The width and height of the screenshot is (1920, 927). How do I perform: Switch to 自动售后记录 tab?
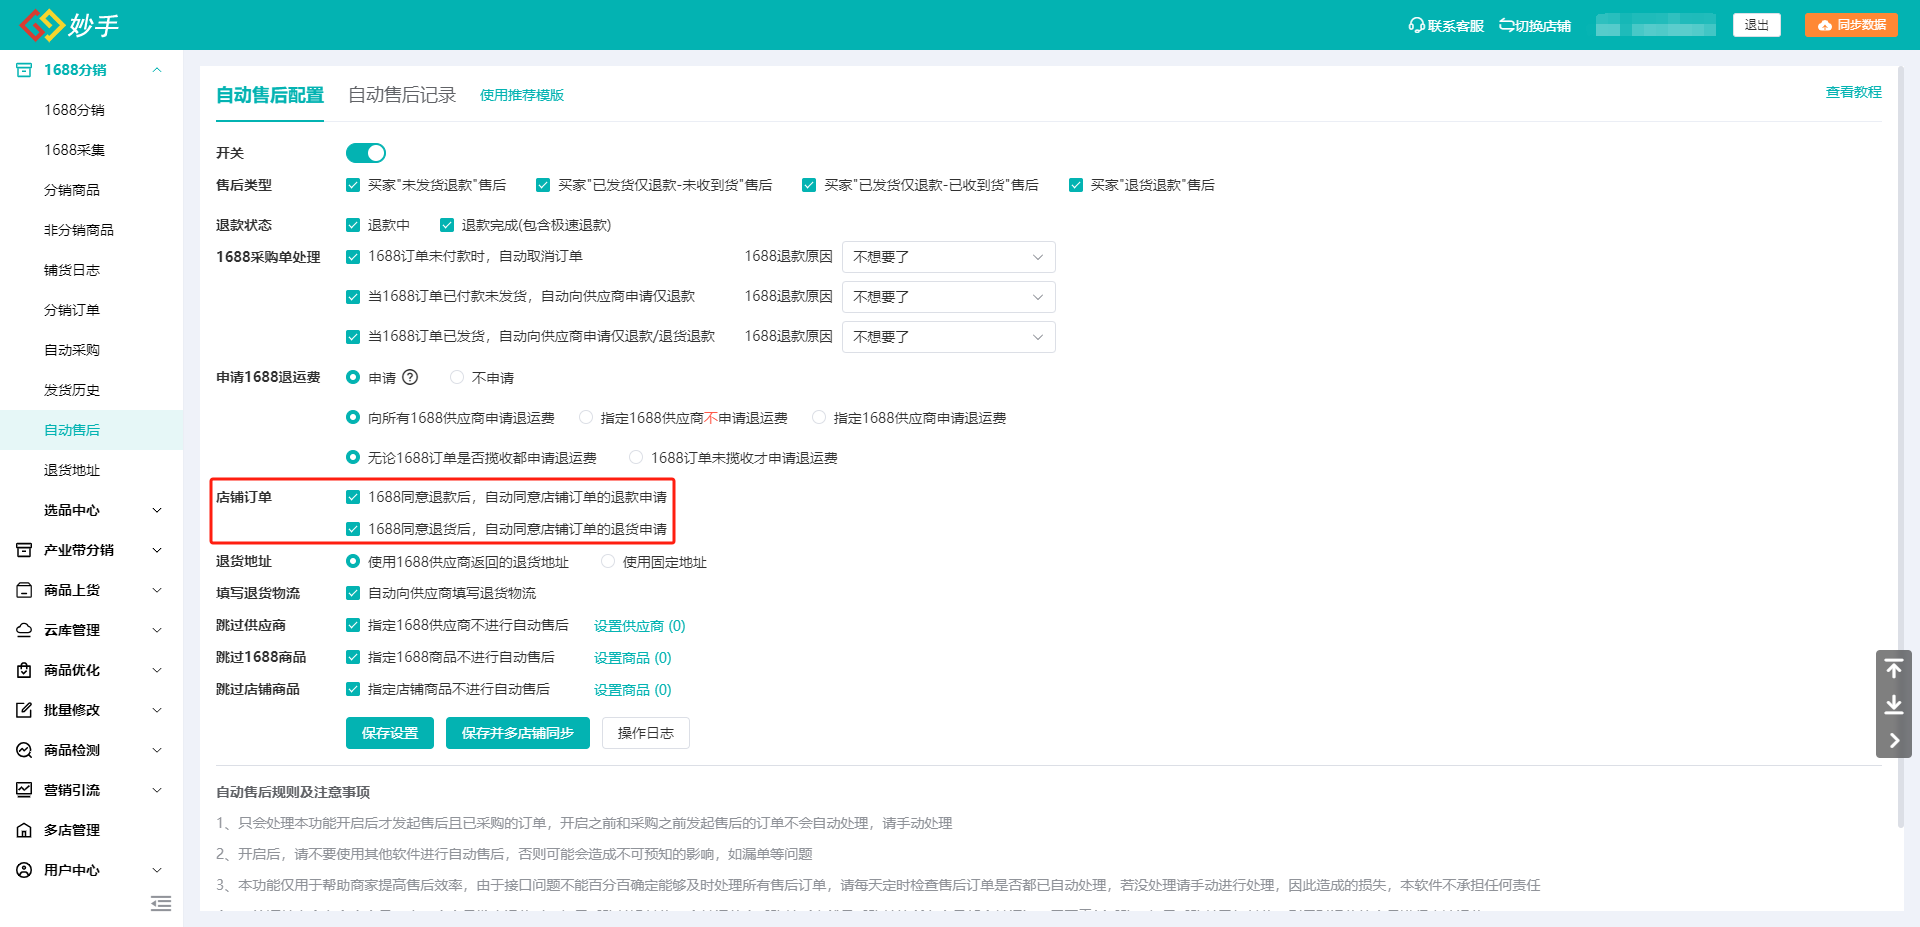click(x=402, y=95)
